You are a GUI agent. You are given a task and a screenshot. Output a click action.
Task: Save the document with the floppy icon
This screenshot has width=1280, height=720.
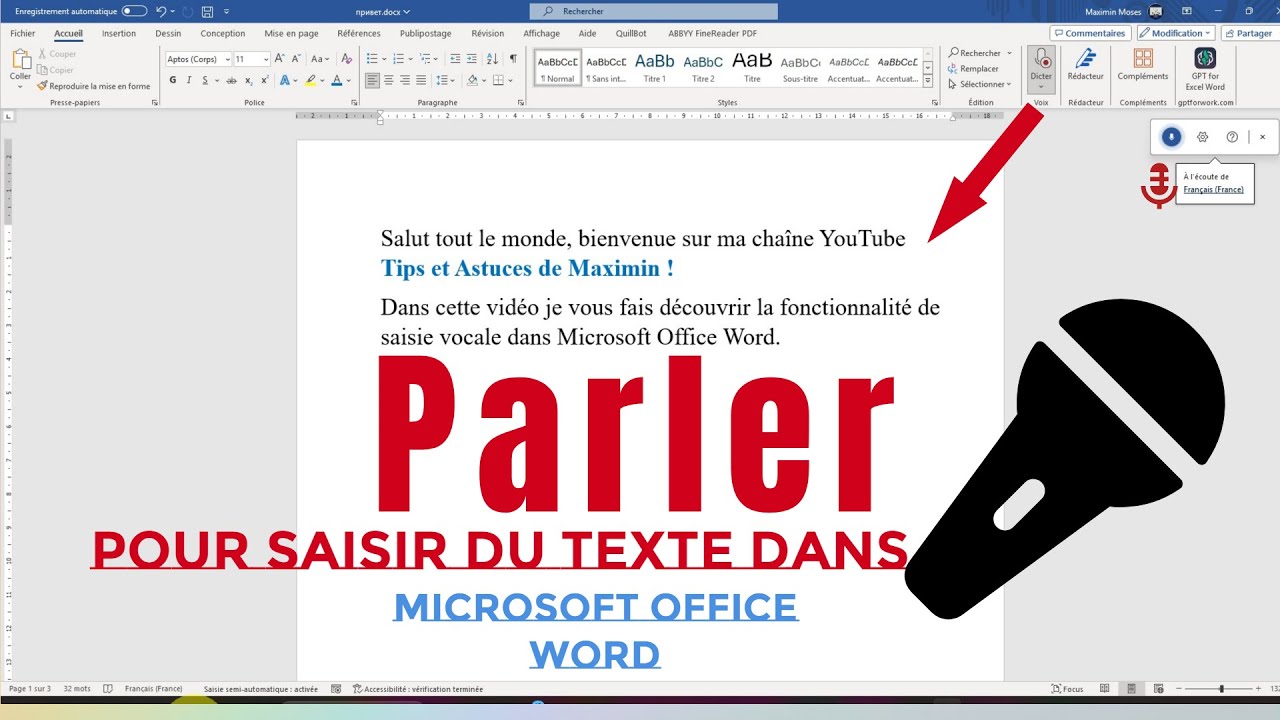click(x=207, y=11)
